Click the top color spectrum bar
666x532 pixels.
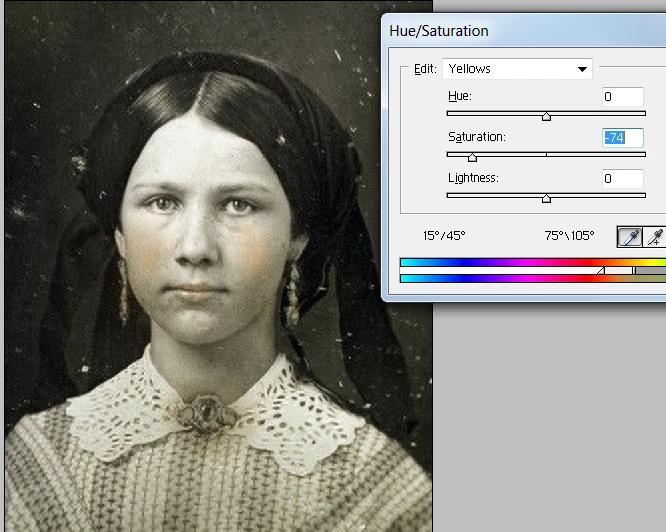click(x=533, y=262)
